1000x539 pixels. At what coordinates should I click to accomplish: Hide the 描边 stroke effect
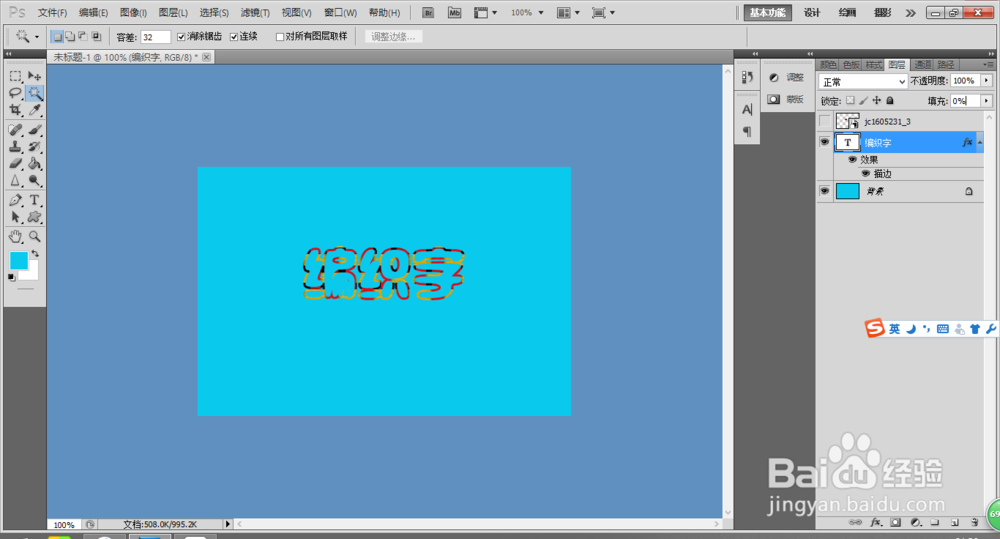point(865,174)
